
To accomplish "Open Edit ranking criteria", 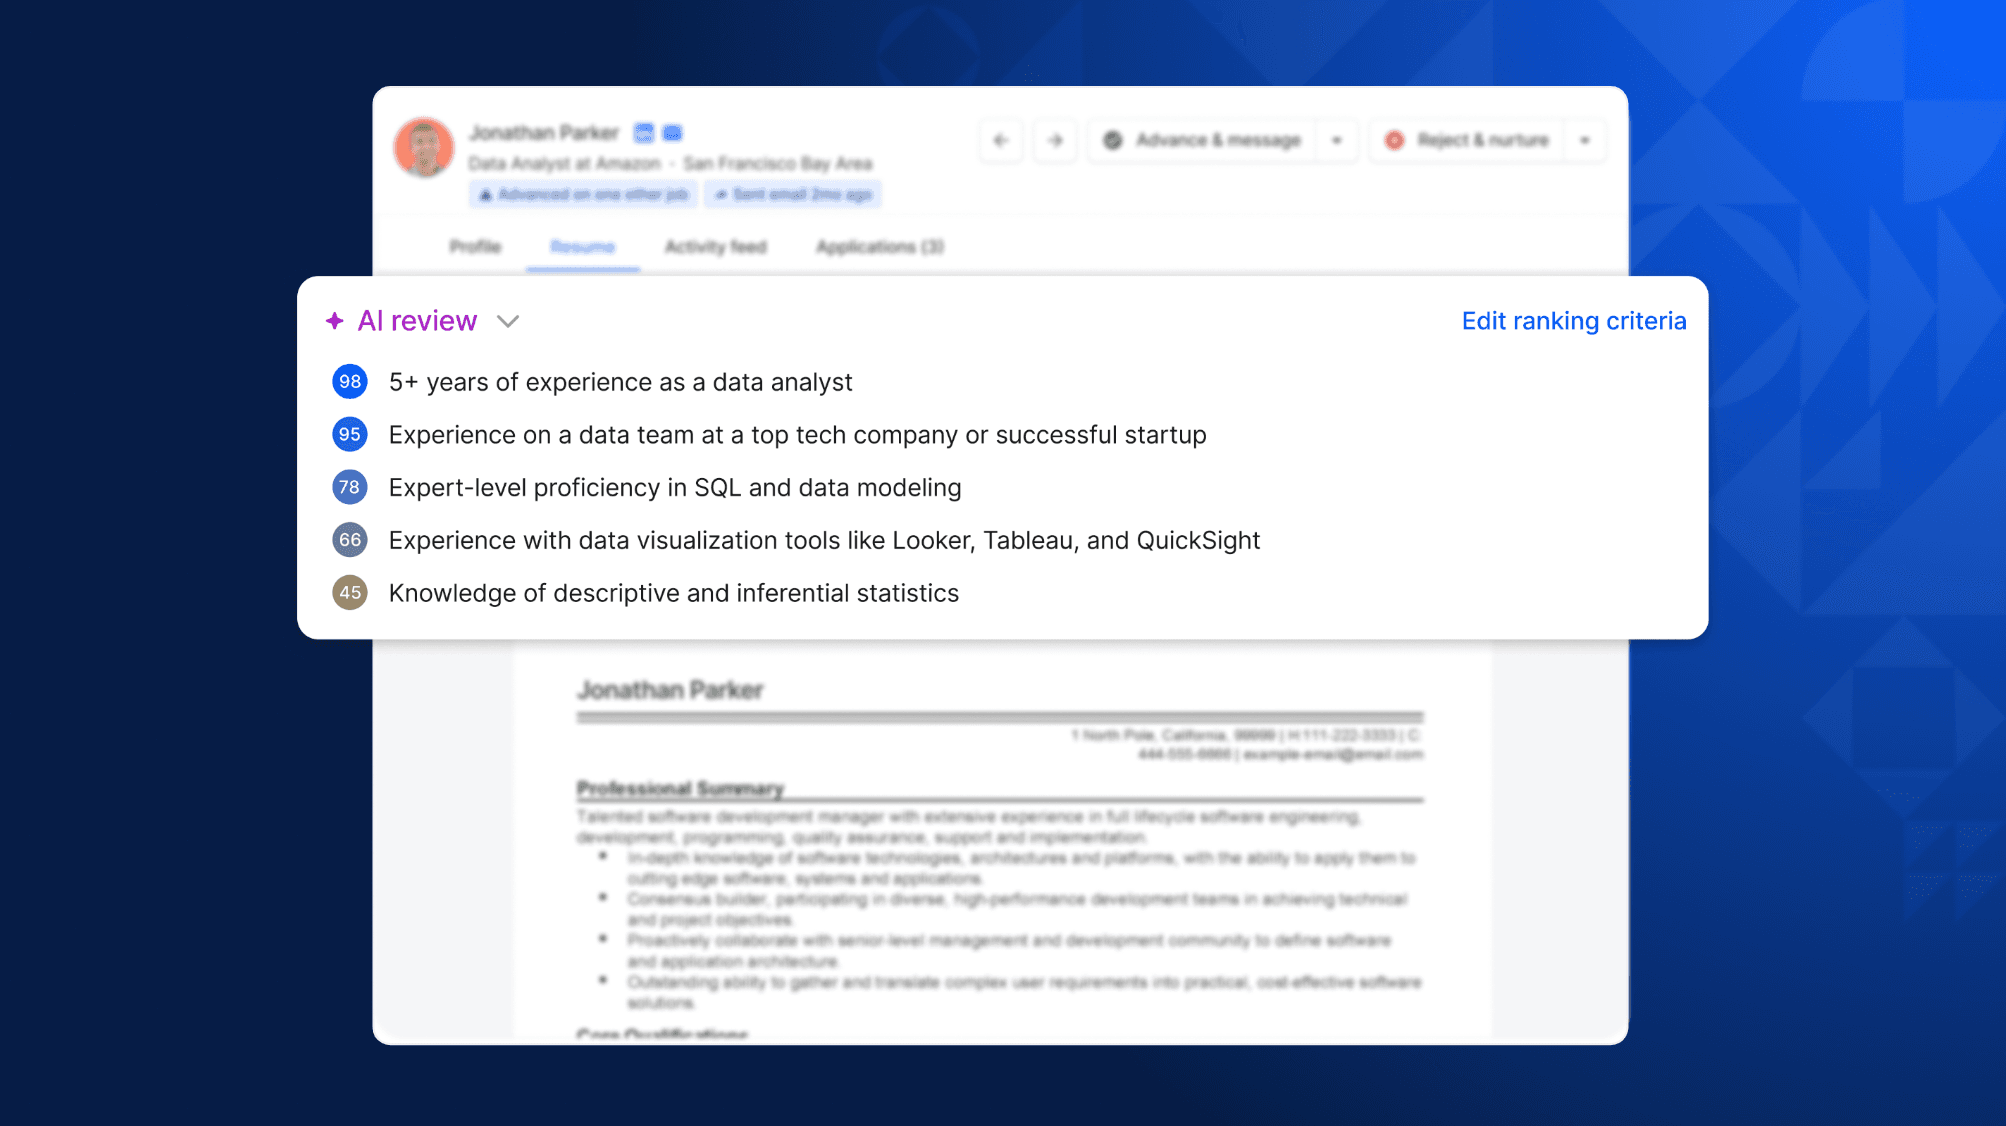I will (x=1572, y=320).
